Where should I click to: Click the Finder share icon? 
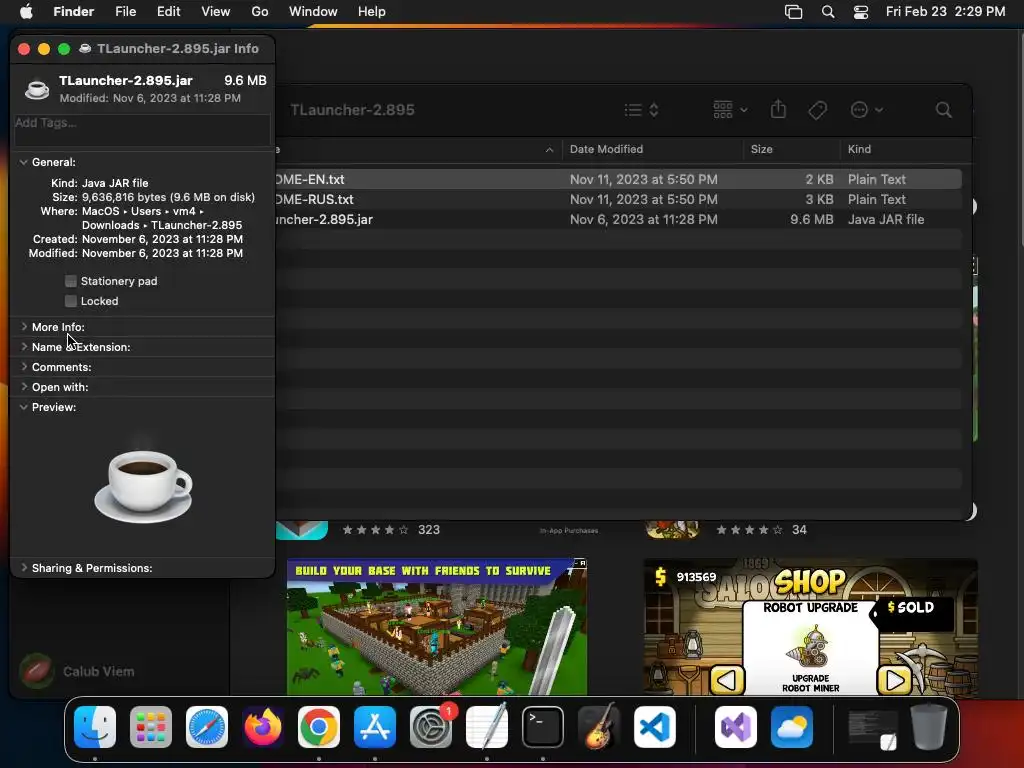click(778, 109)
